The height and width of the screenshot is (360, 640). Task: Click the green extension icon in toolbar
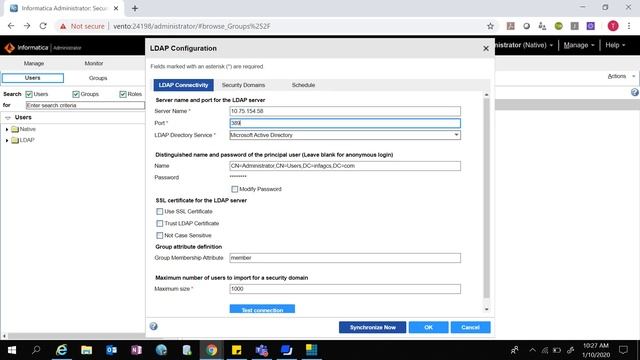tap(558, 26)
